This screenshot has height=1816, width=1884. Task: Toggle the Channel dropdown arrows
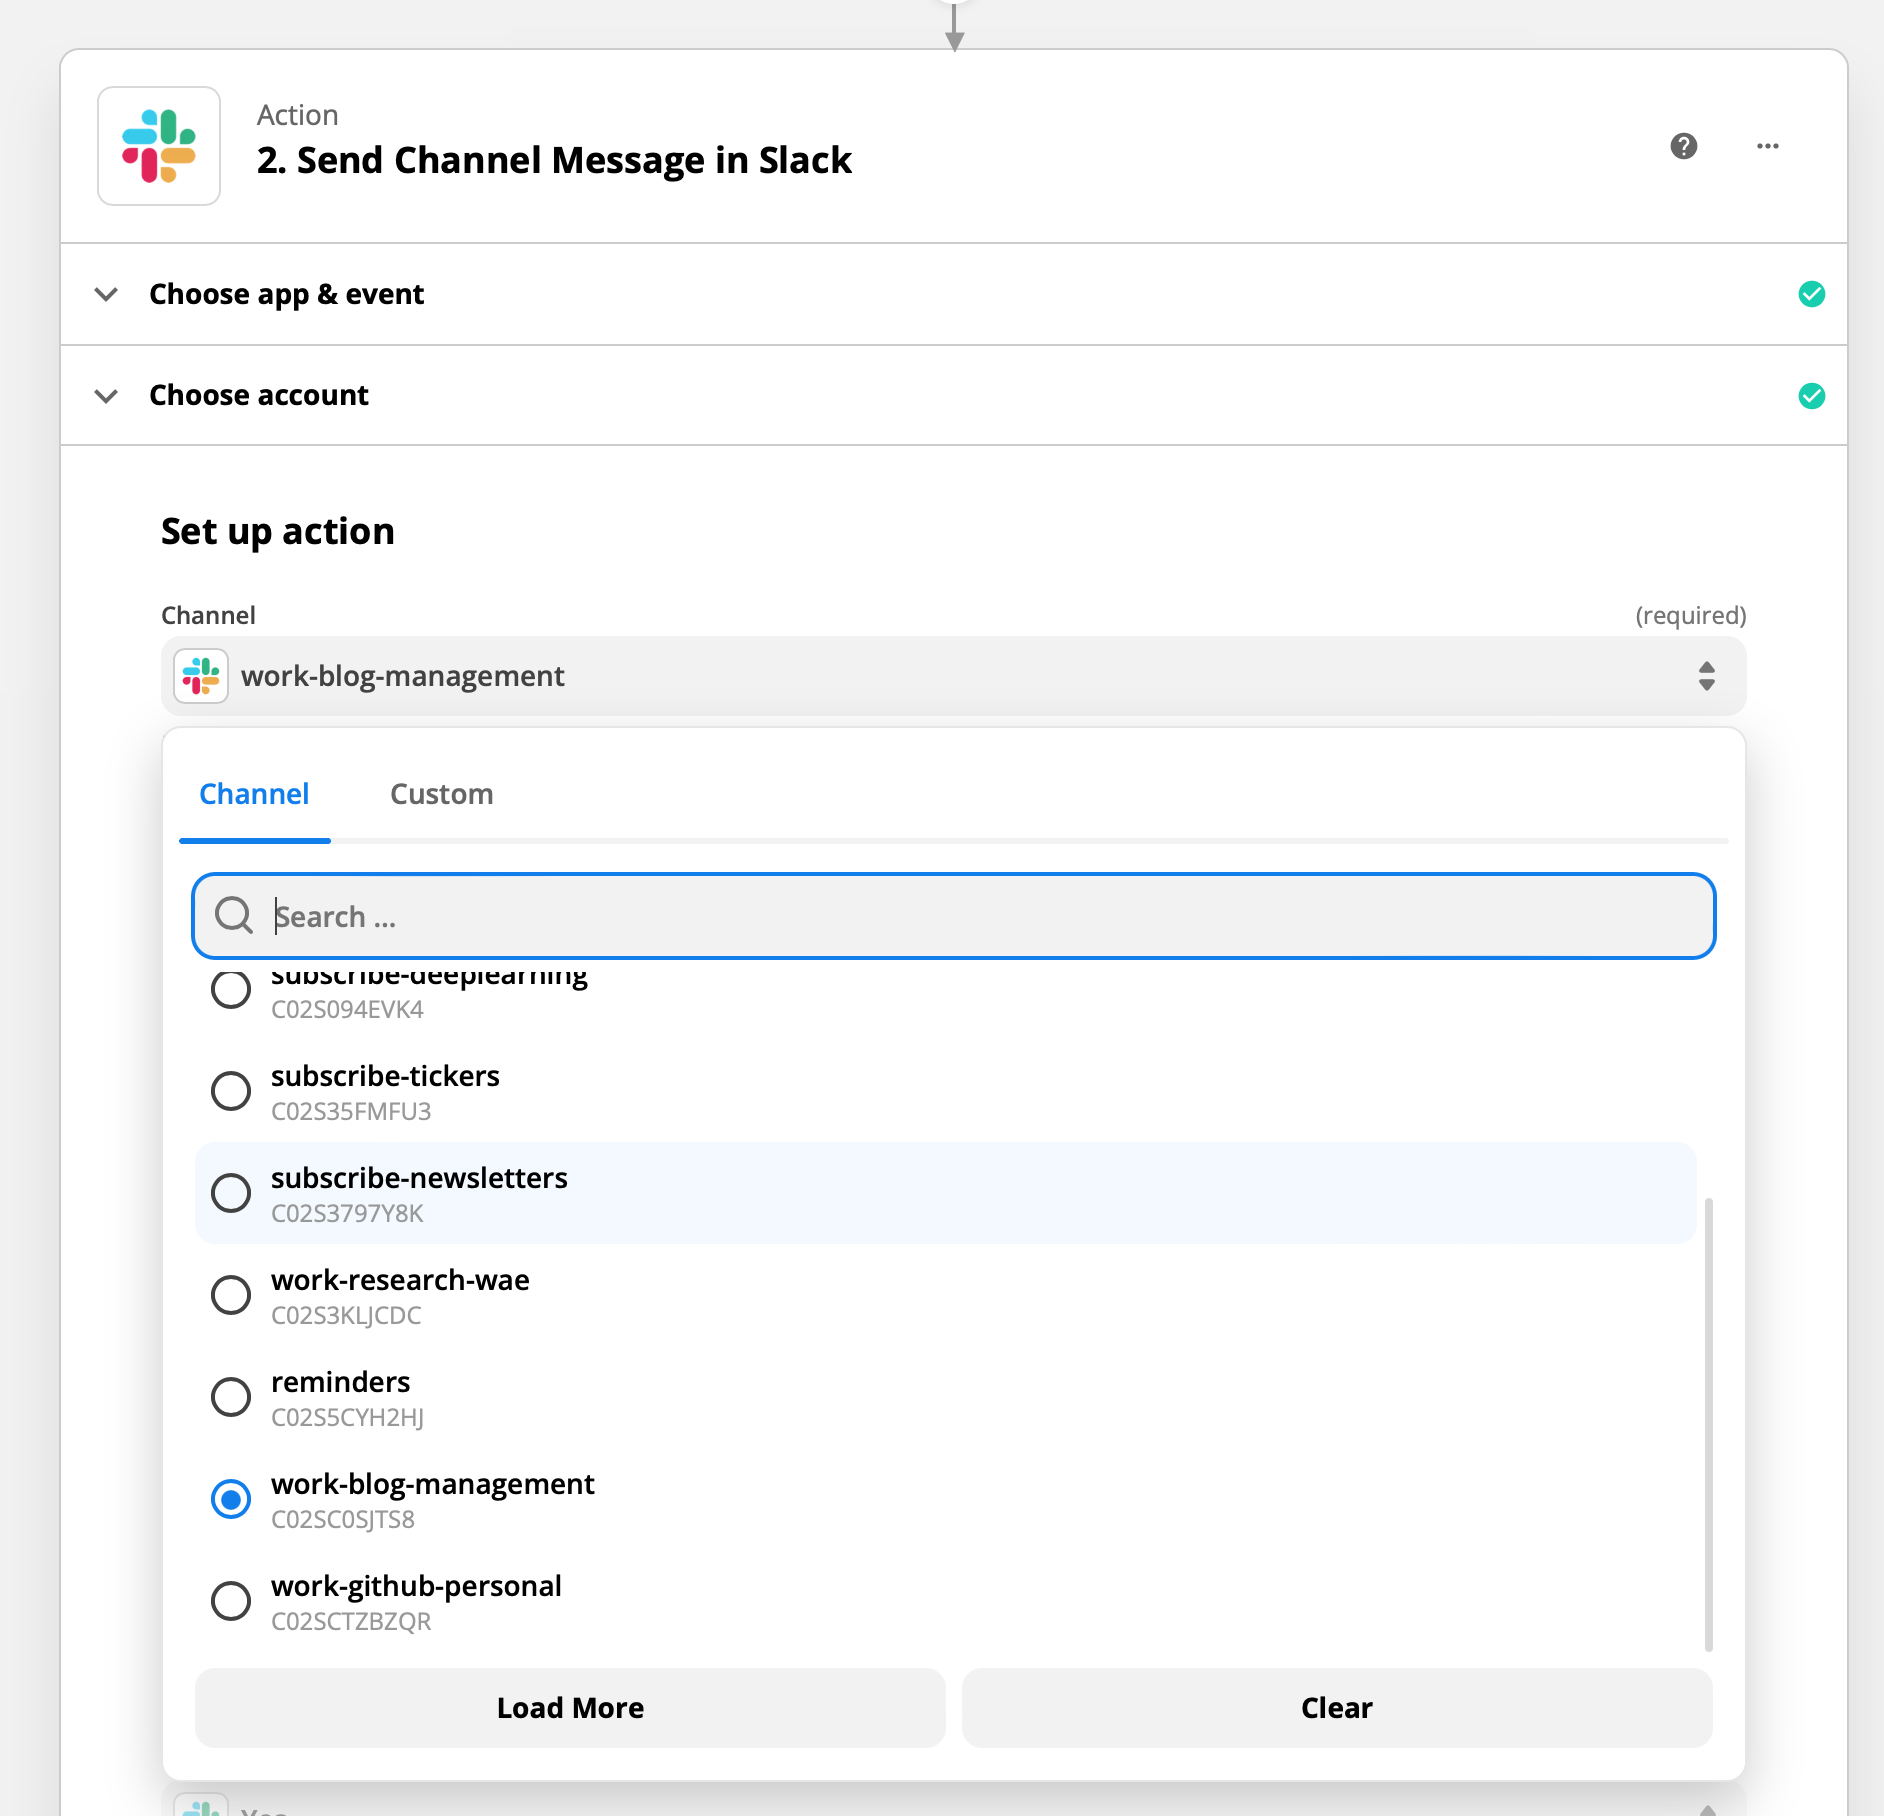pyautogui.click(x=1707, y=676)
